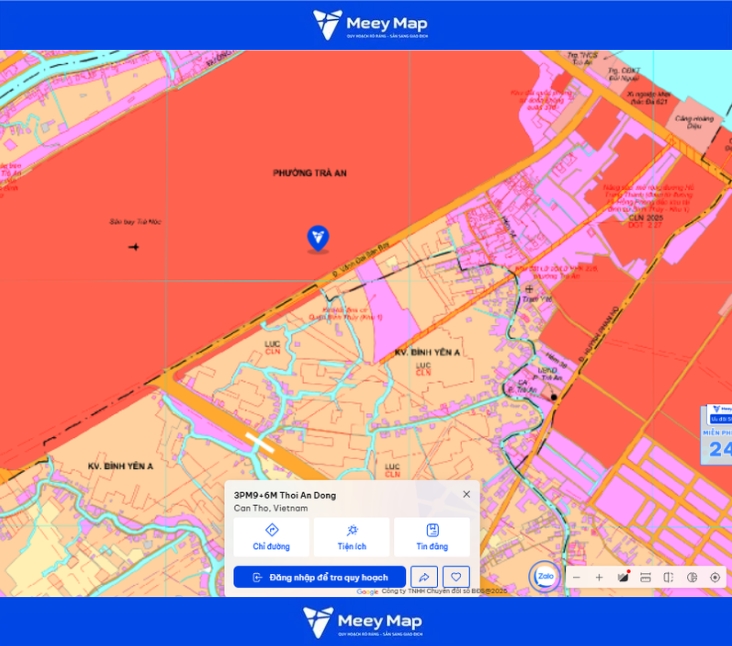Click the Trà Nóc airport plane marker
732x646 pixels.
click(134, 246)
